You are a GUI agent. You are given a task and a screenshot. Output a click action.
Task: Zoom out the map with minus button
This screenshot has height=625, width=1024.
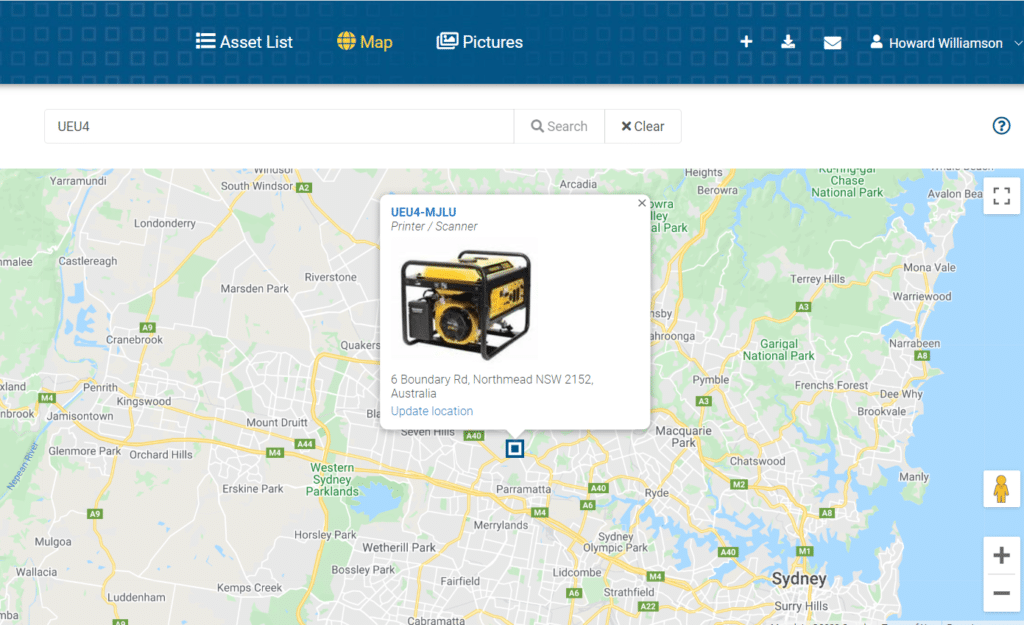point(1001,593)
